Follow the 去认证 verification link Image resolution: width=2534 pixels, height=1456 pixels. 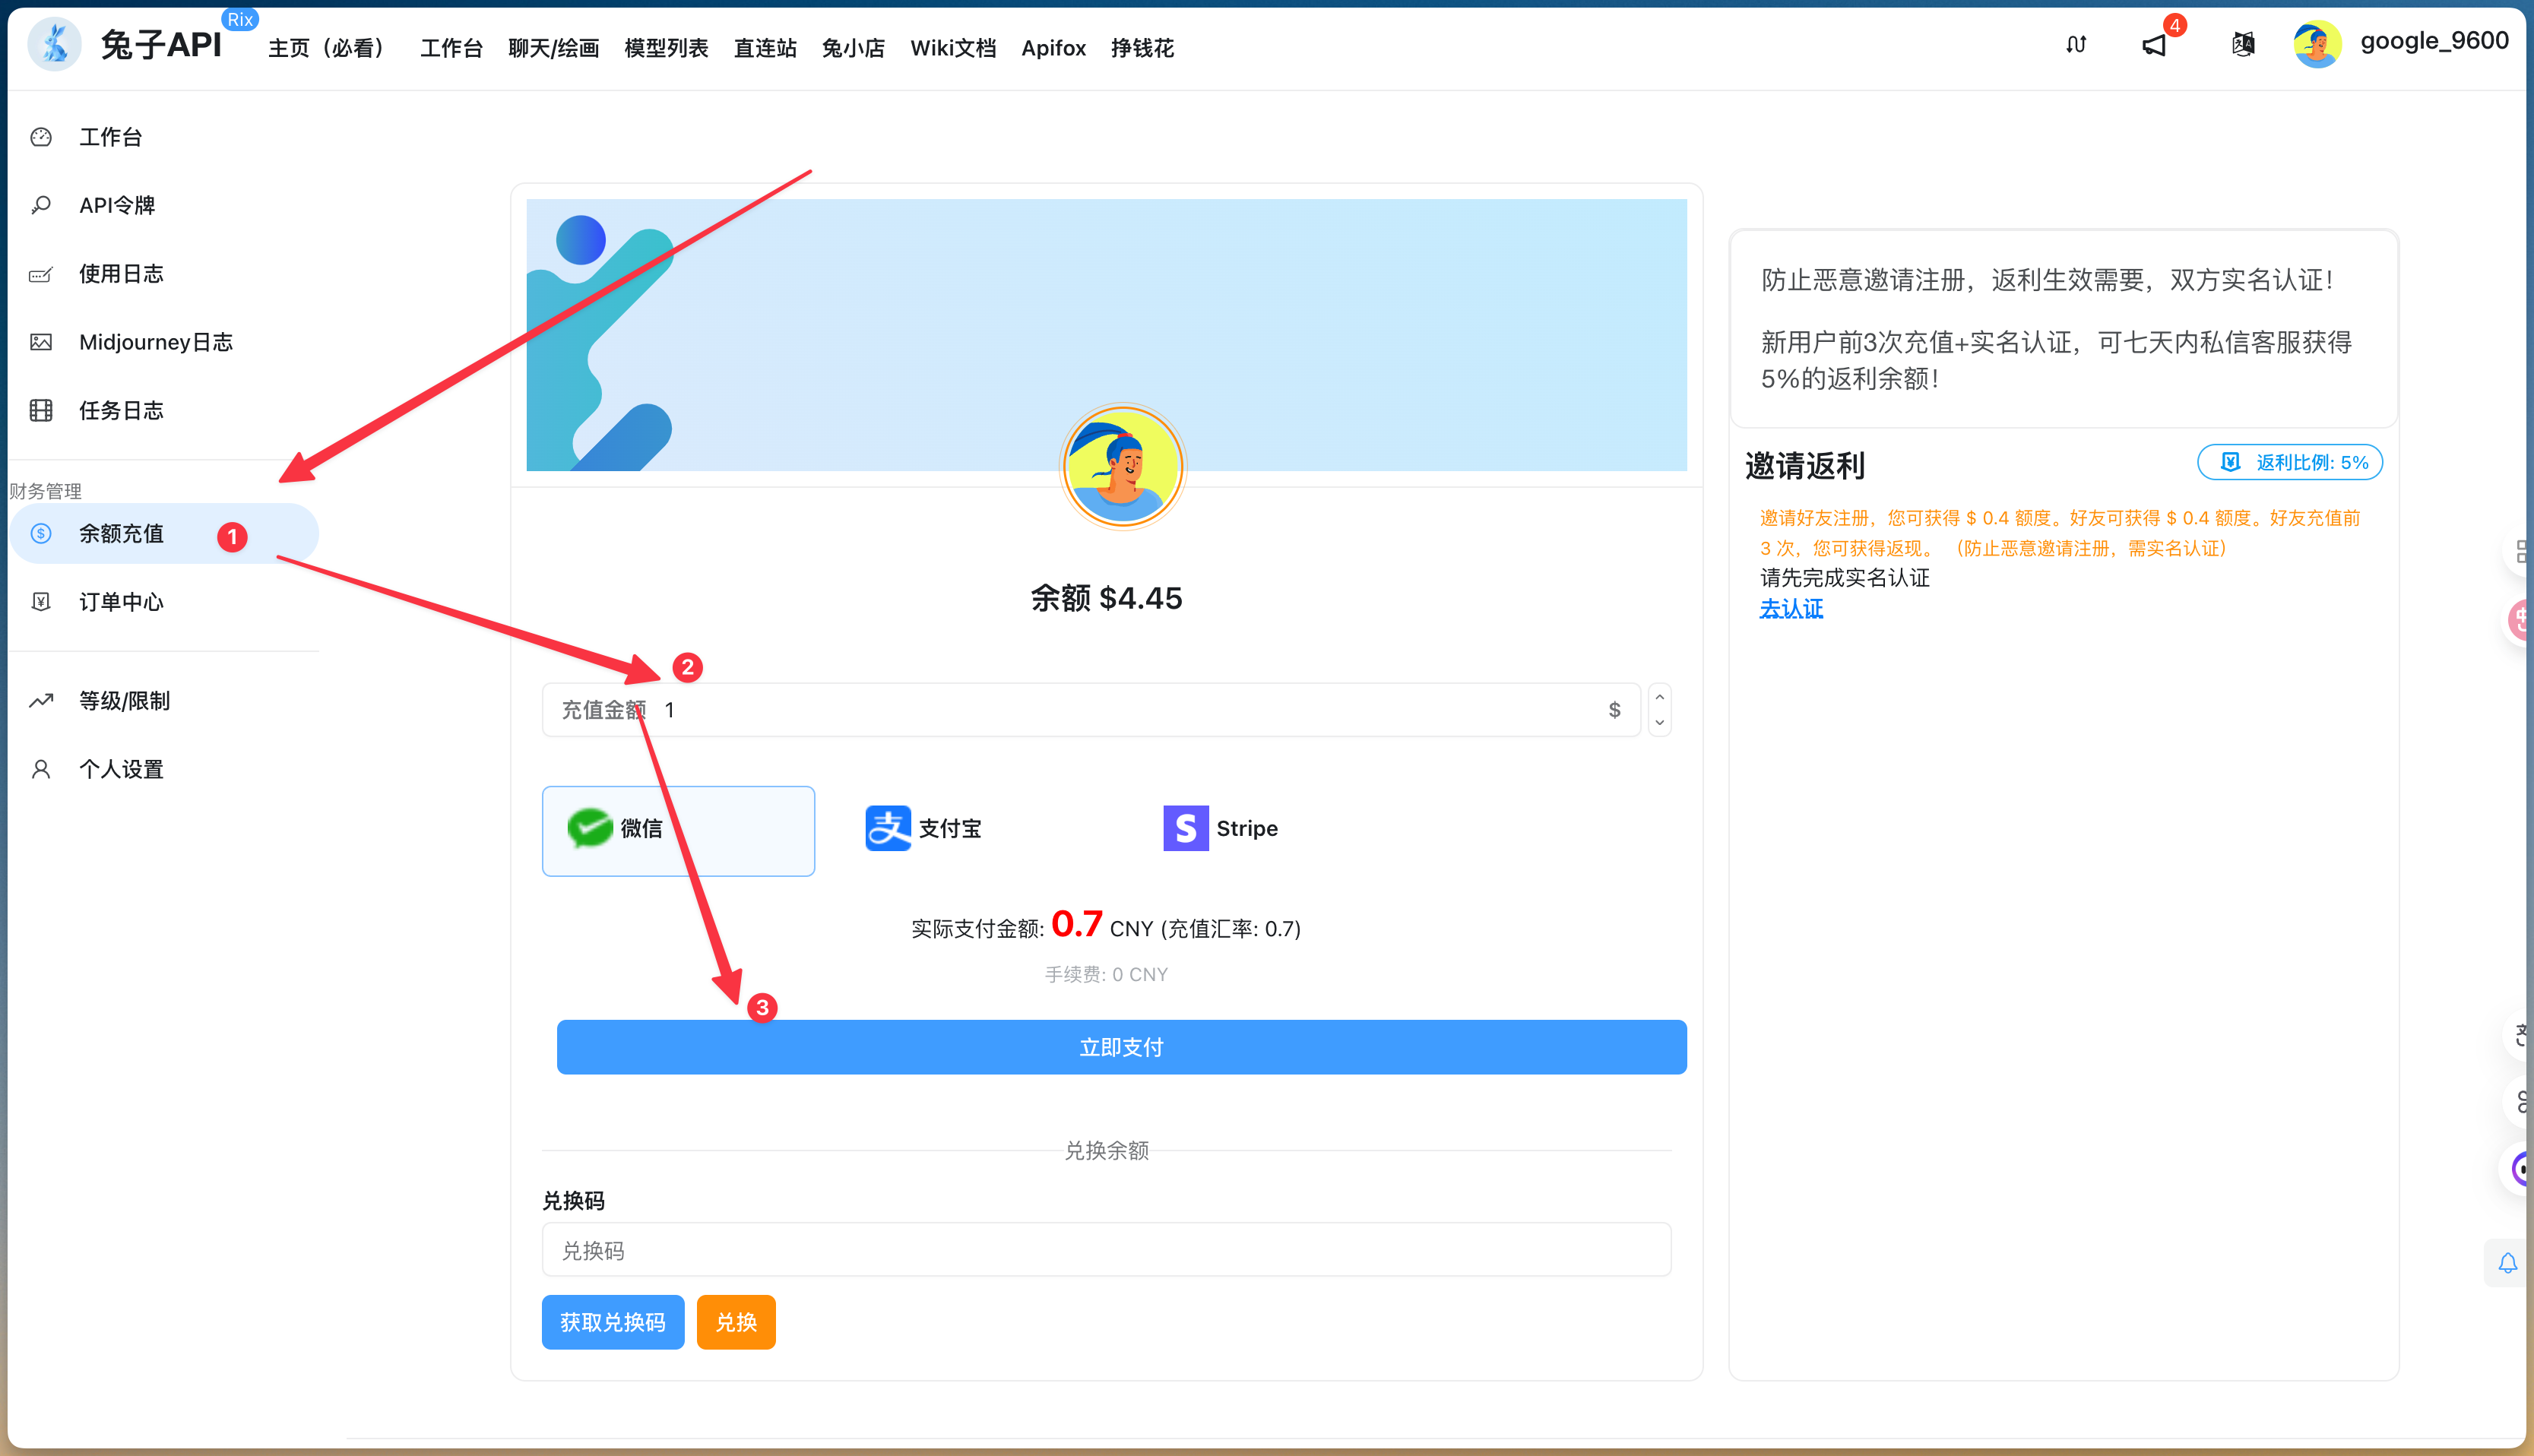point(1790,608)
